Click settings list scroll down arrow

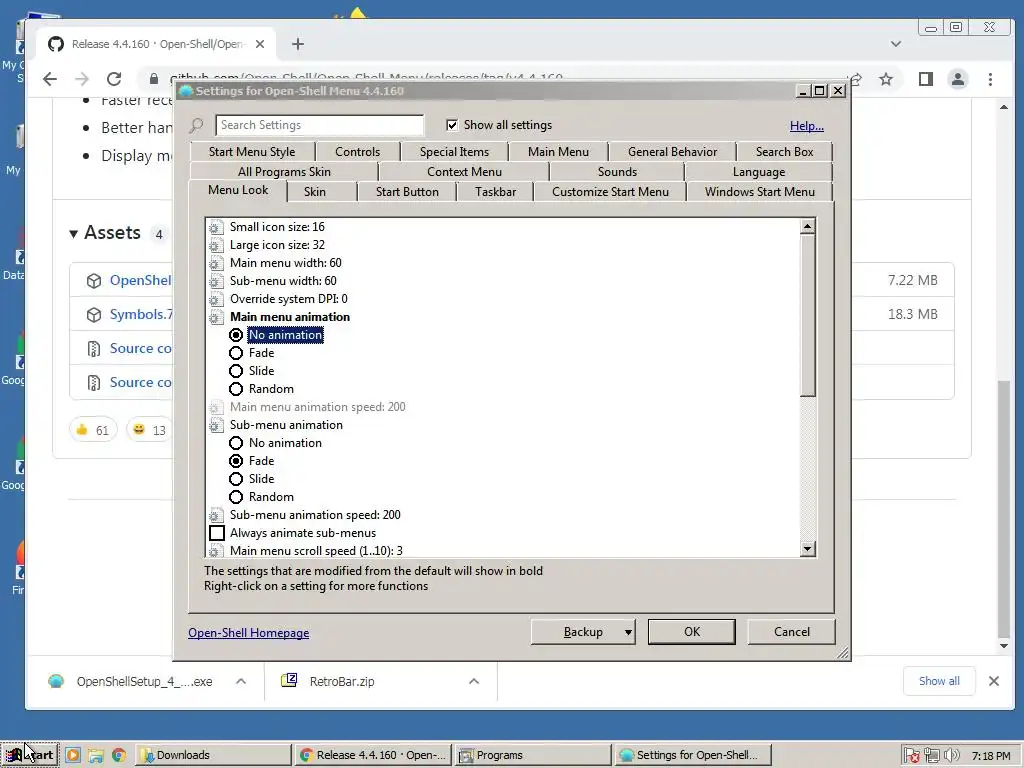(808, 549)
